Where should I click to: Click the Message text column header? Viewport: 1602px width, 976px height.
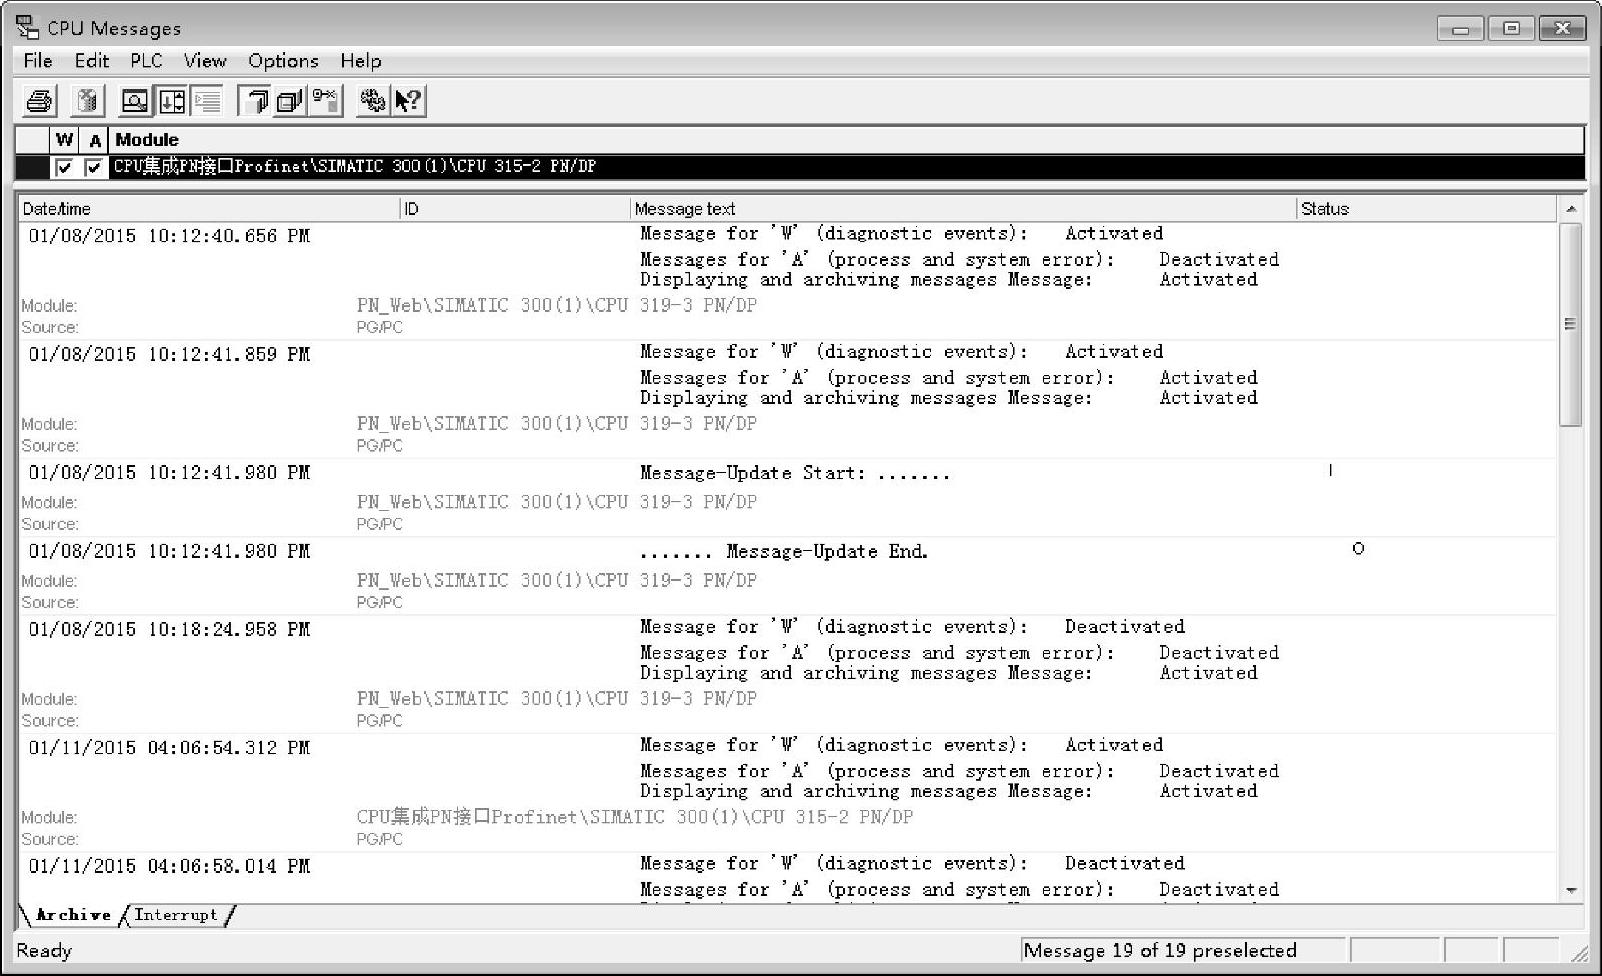pos(963,209)
